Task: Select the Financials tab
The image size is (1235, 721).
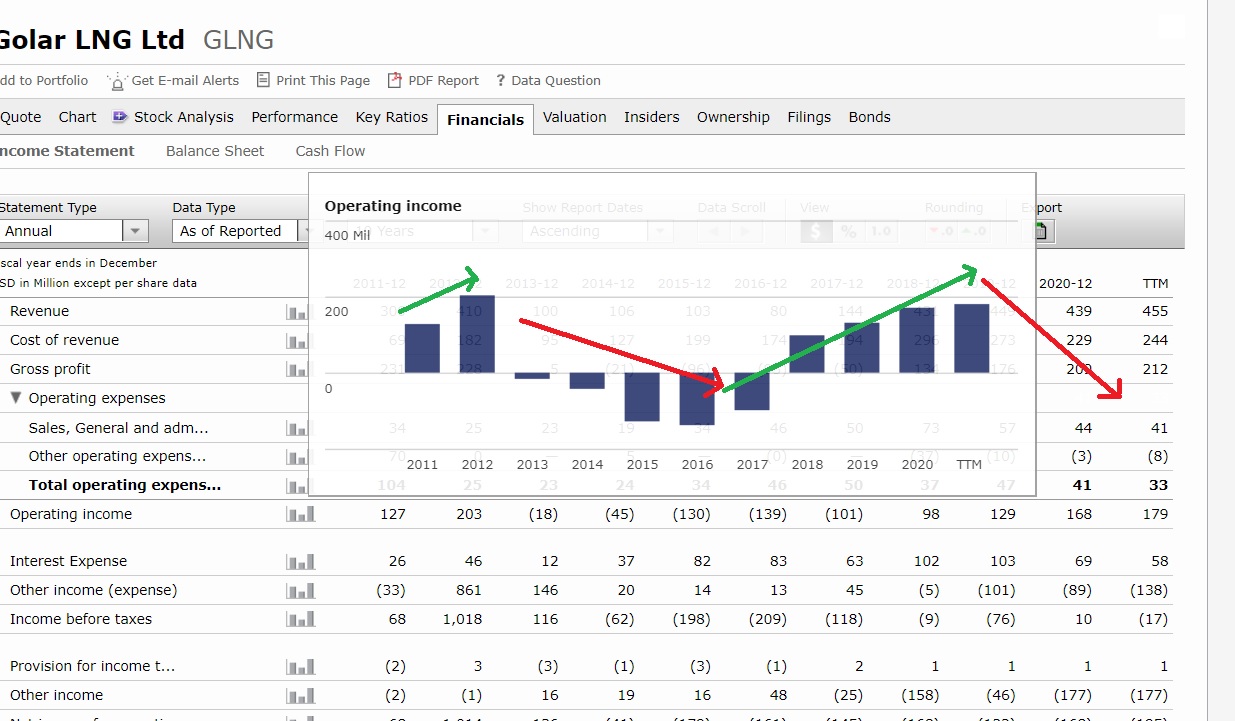Action: pos(485,119)
